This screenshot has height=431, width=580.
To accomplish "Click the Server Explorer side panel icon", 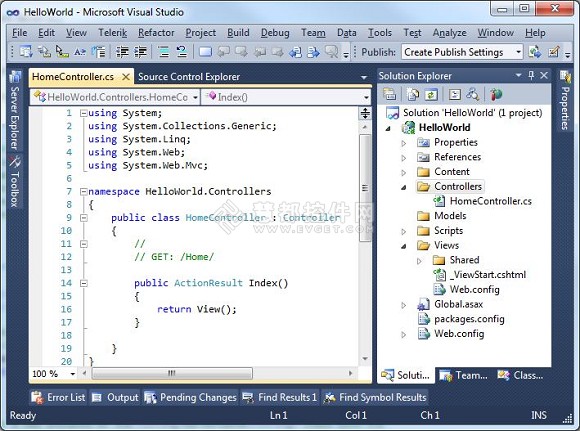I will click(15, 77).
